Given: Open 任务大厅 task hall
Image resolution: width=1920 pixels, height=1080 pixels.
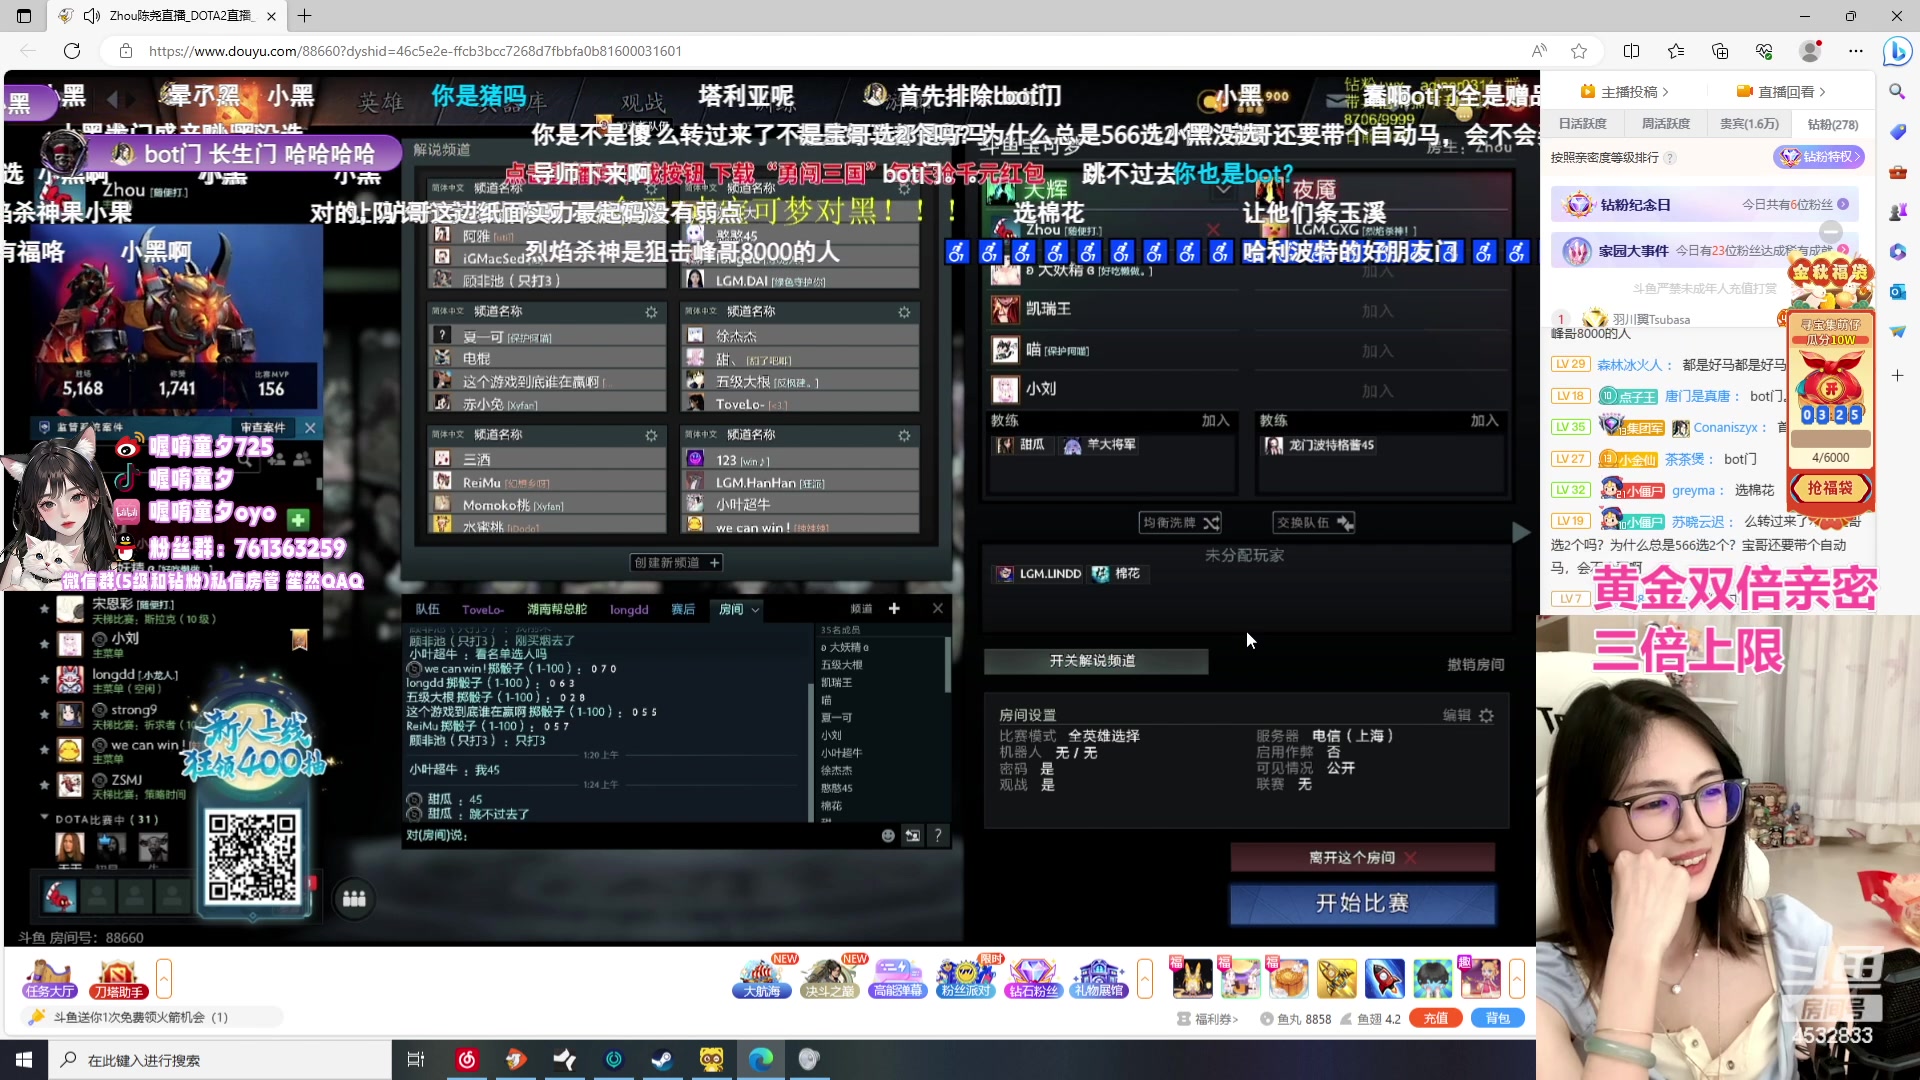Looking at the screenshot, I should [x=50, y=979].
